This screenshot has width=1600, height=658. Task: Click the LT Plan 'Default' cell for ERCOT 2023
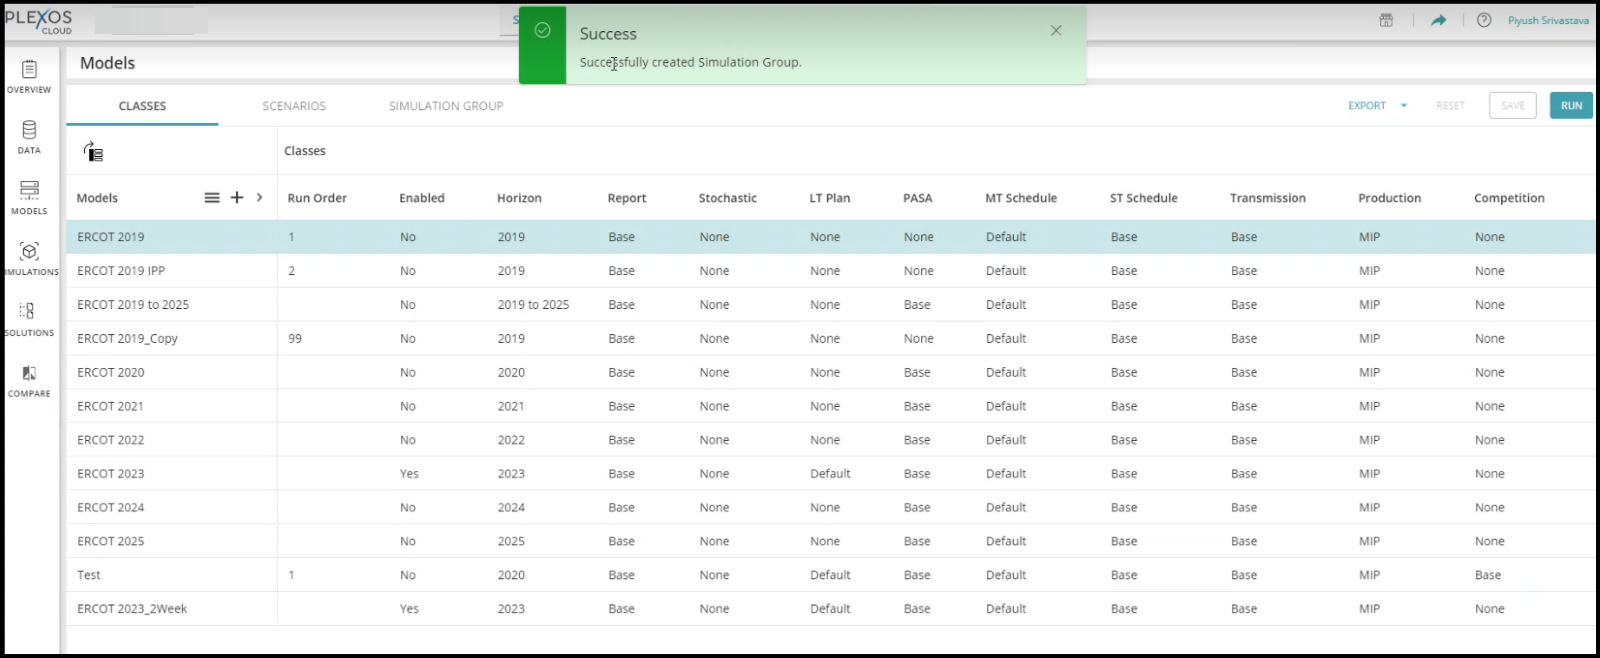click(x=830, y=474)
